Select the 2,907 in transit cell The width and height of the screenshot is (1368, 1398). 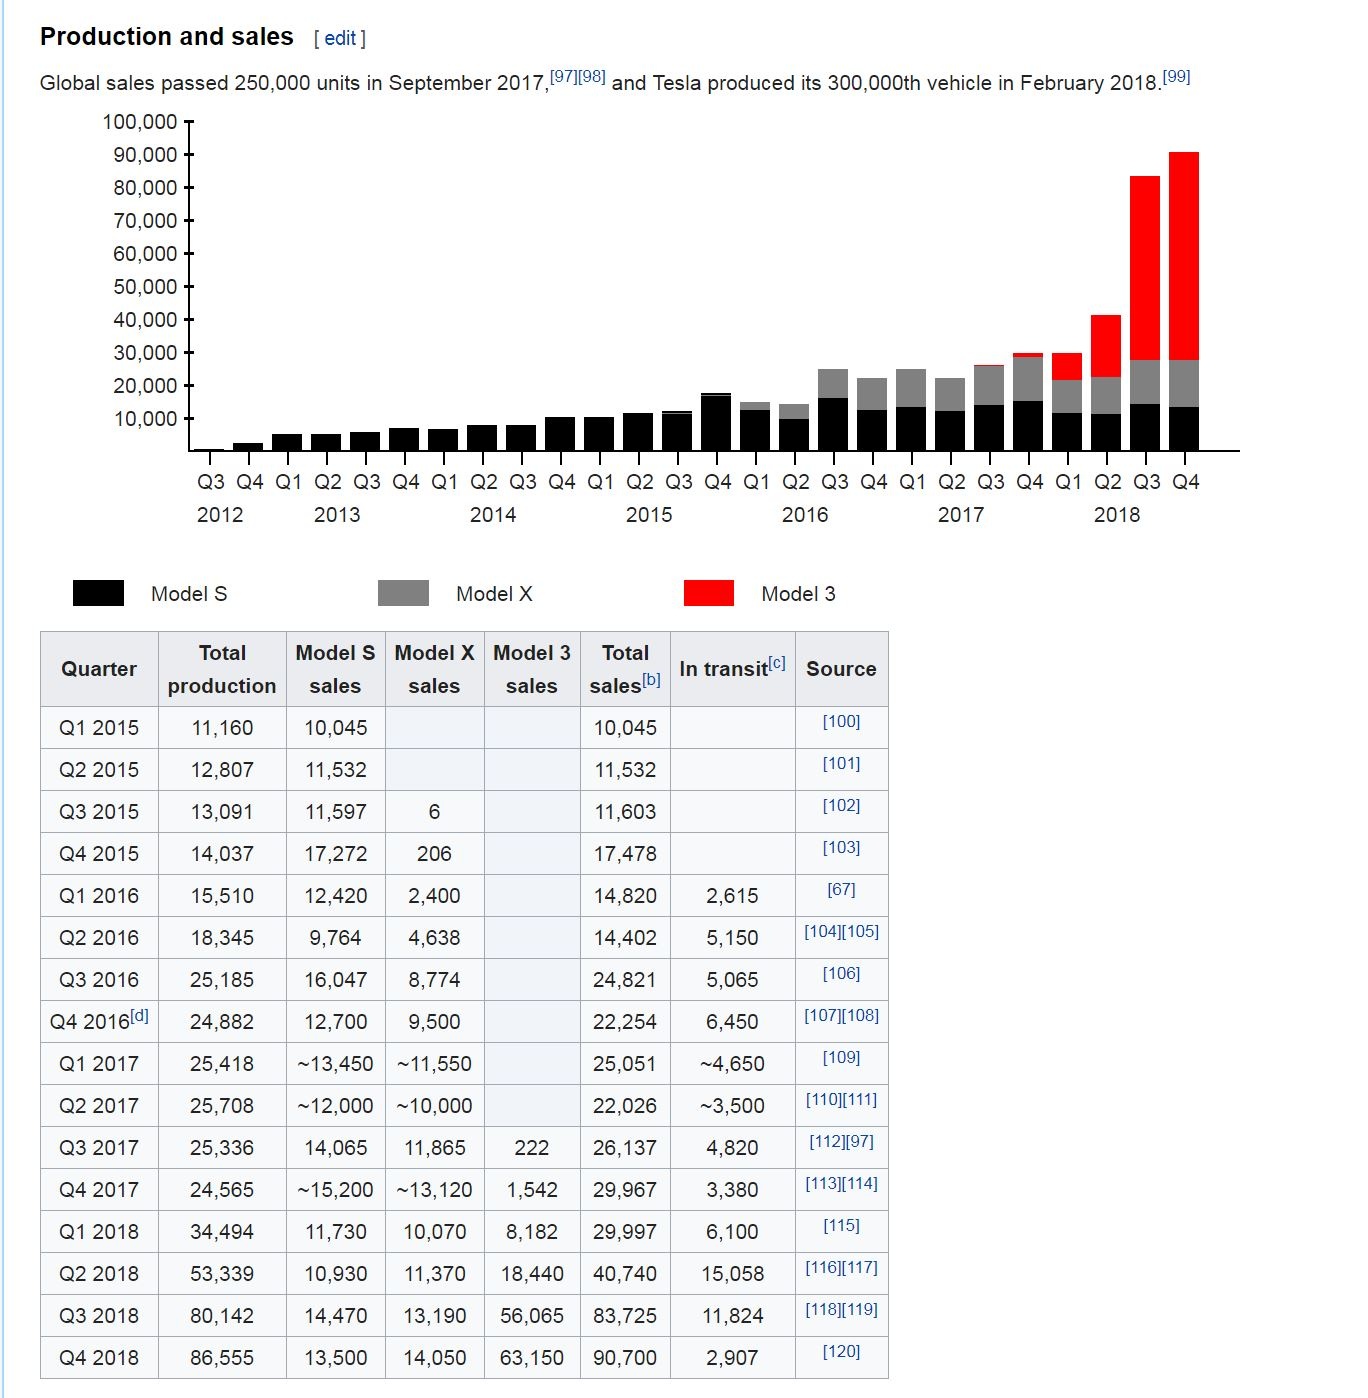click(x=732, y=1358)
